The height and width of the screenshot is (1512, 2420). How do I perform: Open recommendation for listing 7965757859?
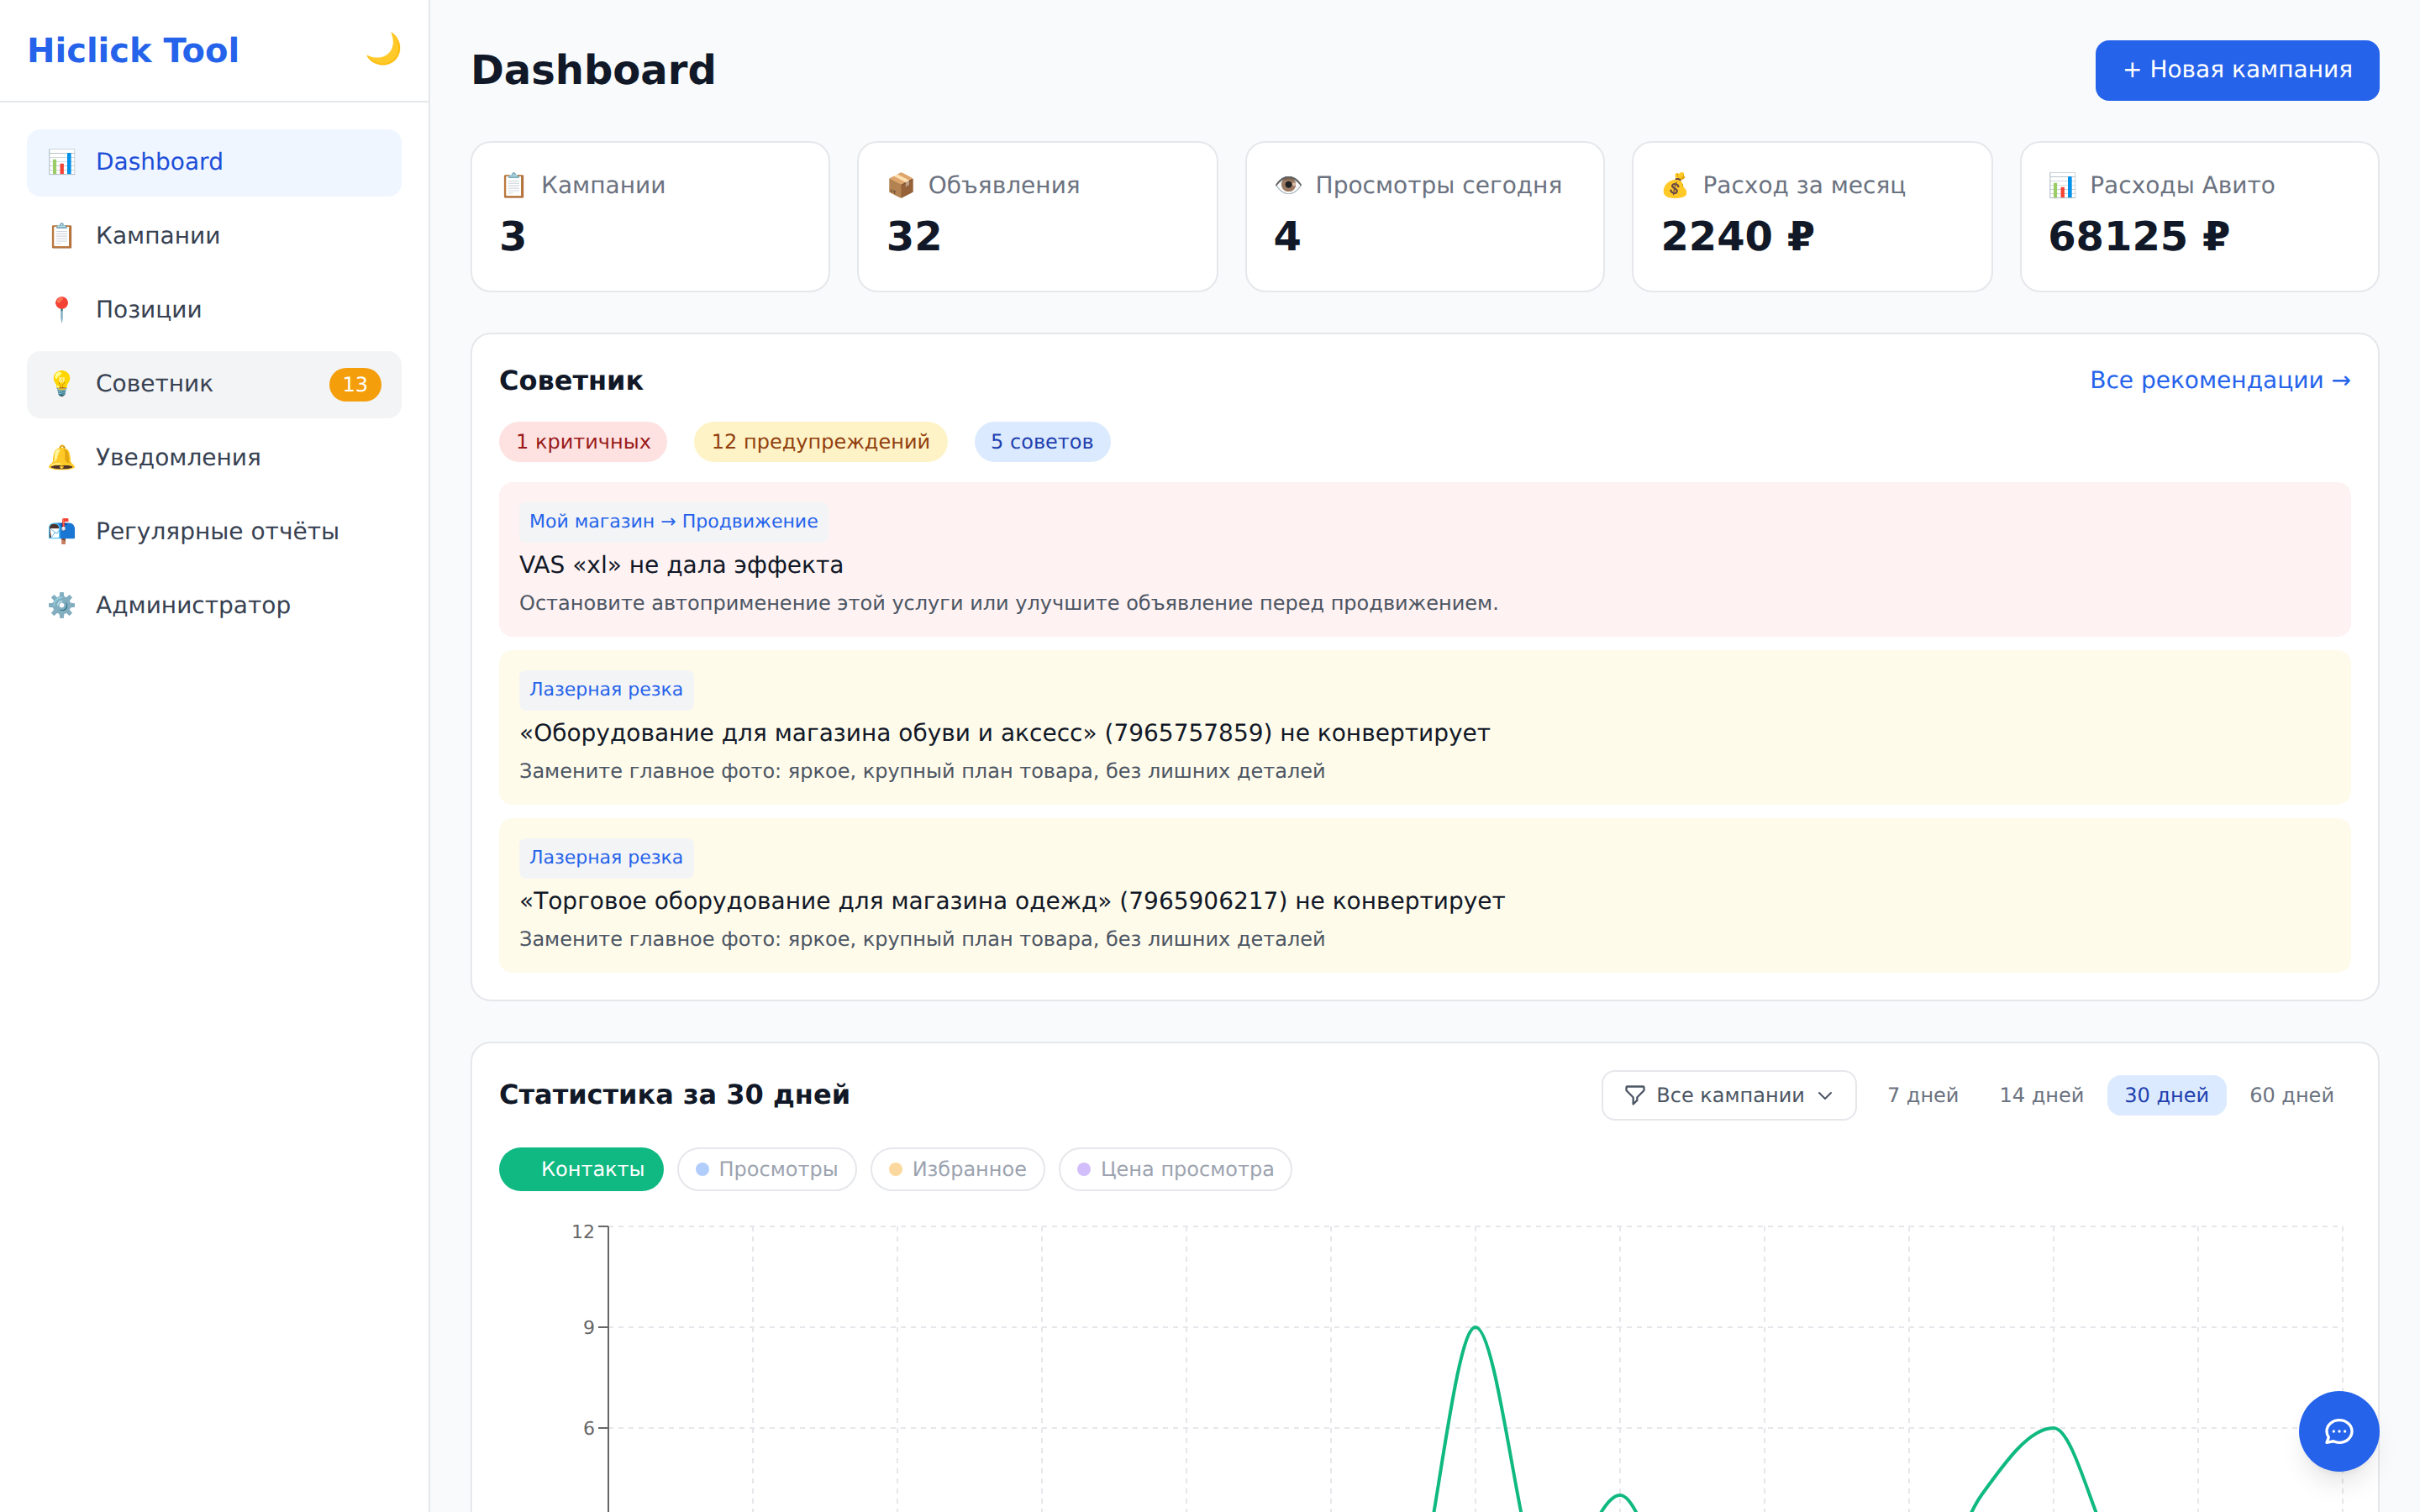tap(1425, 728)
